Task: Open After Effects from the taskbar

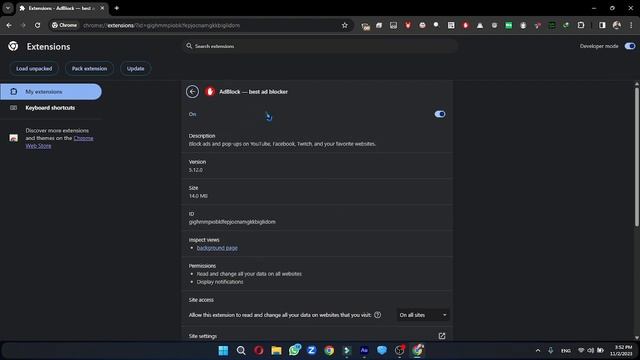Action: pos(364,350)
